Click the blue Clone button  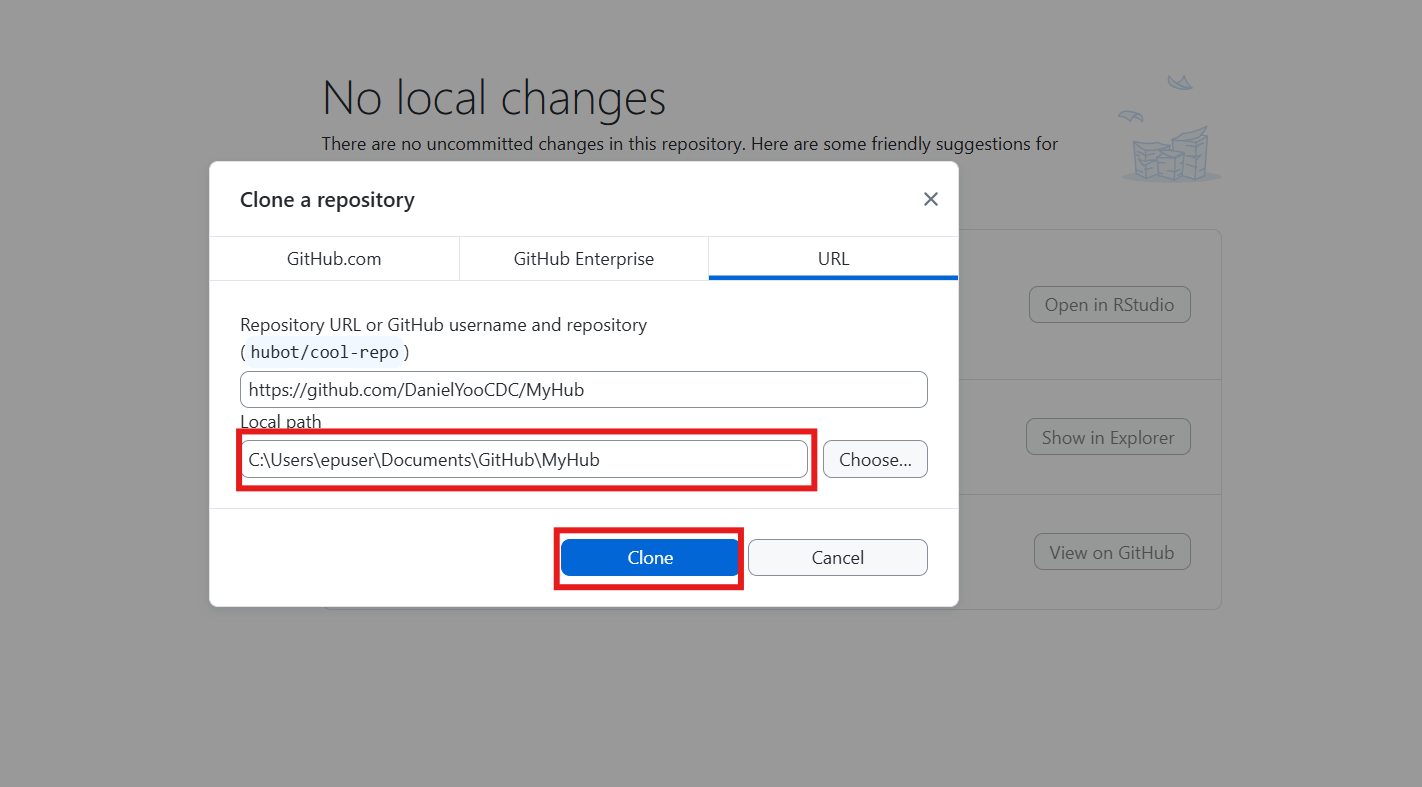(650, 558)
